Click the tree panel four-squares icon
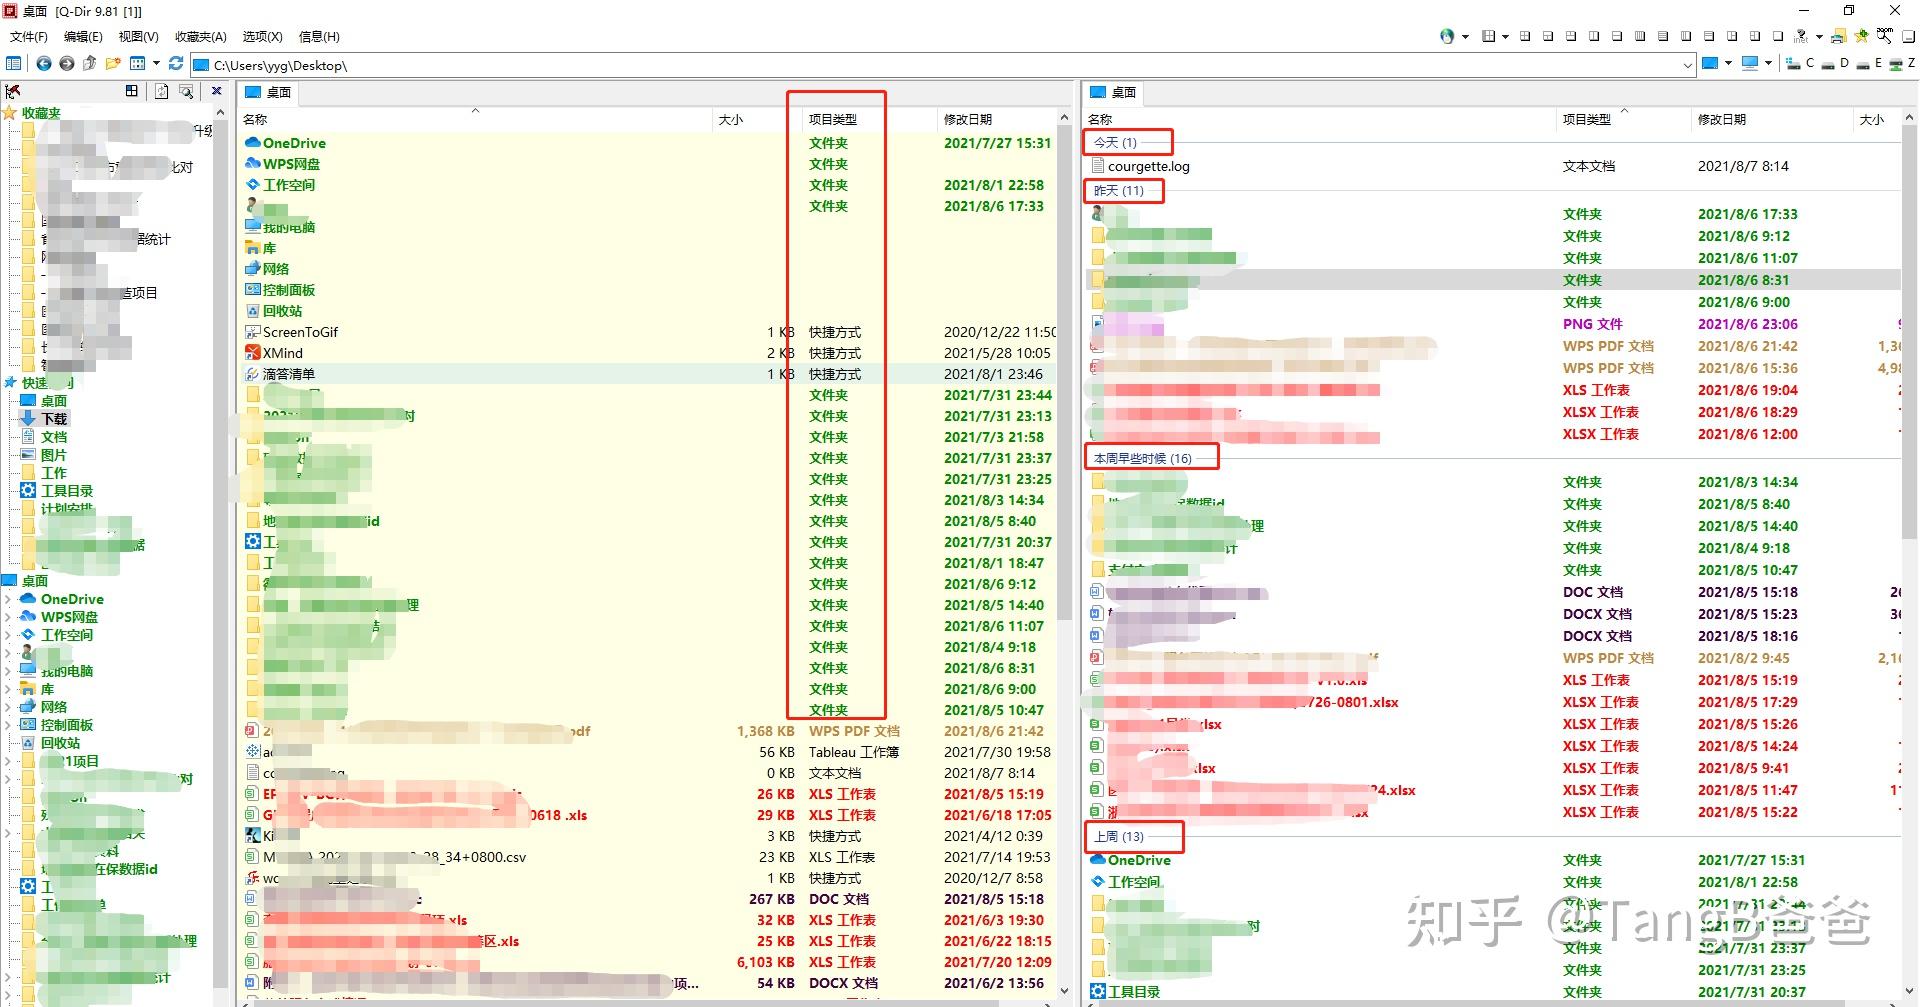Image resolution: width=1920 pixels, height=1007 pixels. click(x=131, y=91)
